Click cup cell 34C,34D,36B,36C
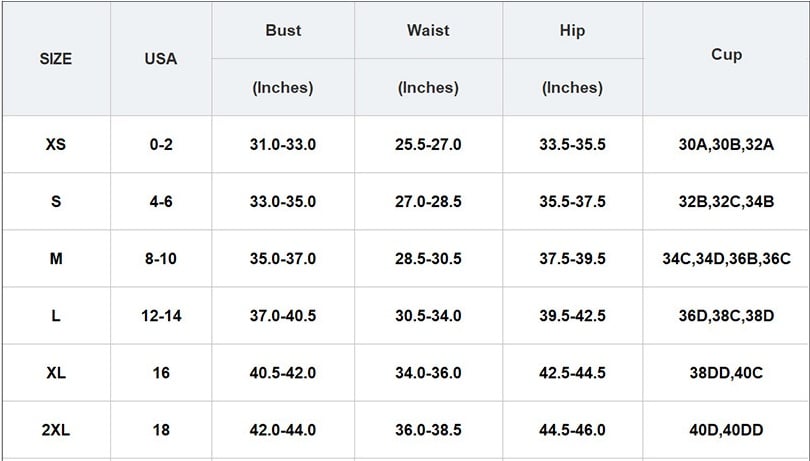 726,258
